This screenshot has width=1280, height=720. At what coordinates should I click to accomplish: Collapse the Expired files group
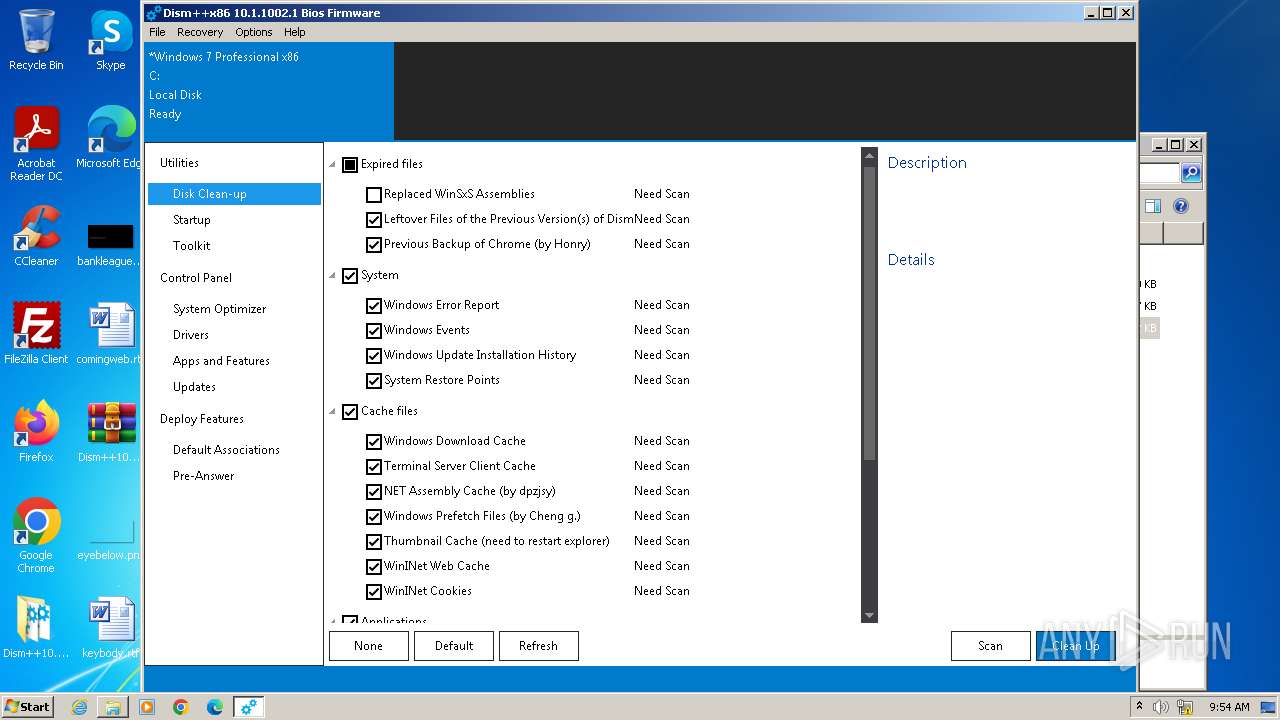click(333, 165)
